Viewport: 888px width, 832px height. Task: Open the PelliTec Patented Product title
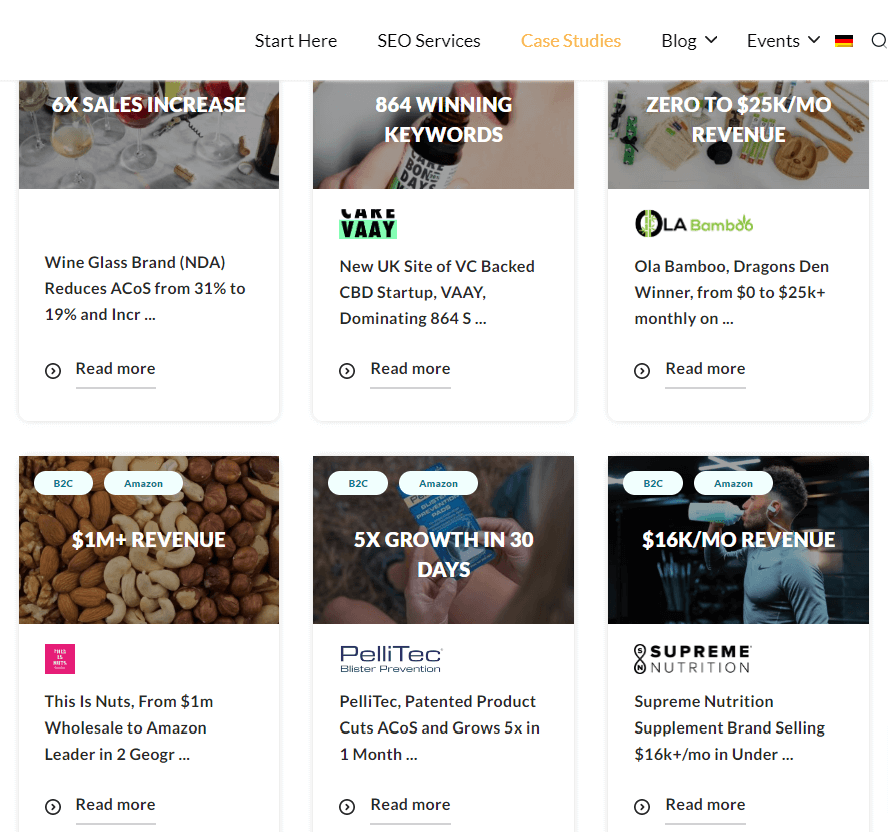pyautogui.click(x=439, y=728)
